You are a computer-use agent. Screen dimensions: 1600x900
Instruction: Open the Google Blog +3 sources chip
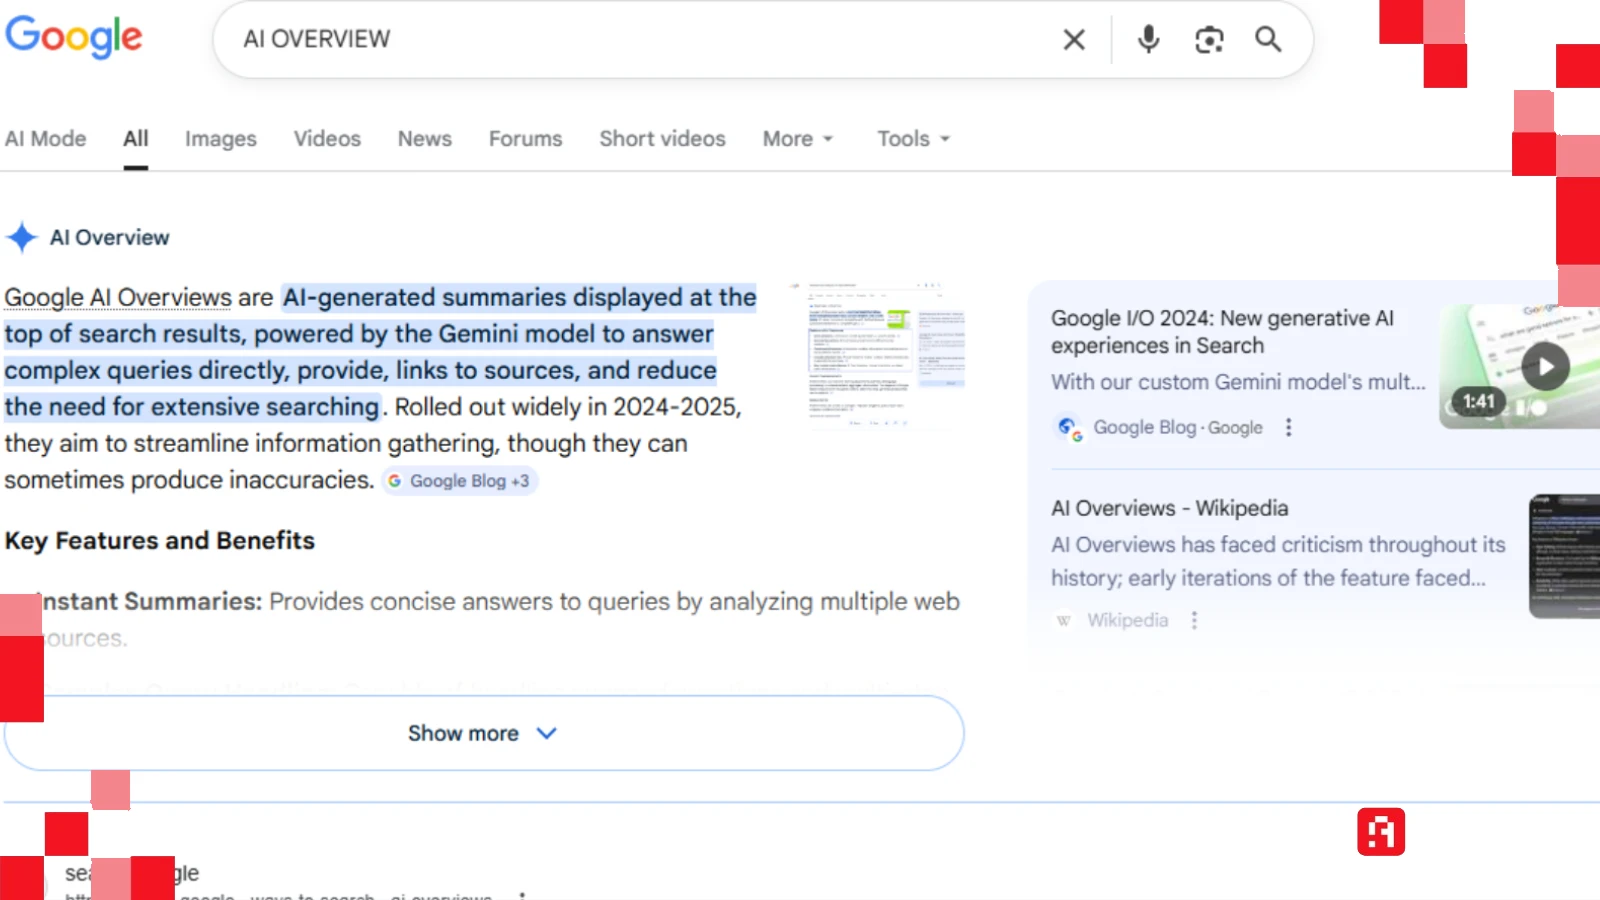tap(459, 481)
